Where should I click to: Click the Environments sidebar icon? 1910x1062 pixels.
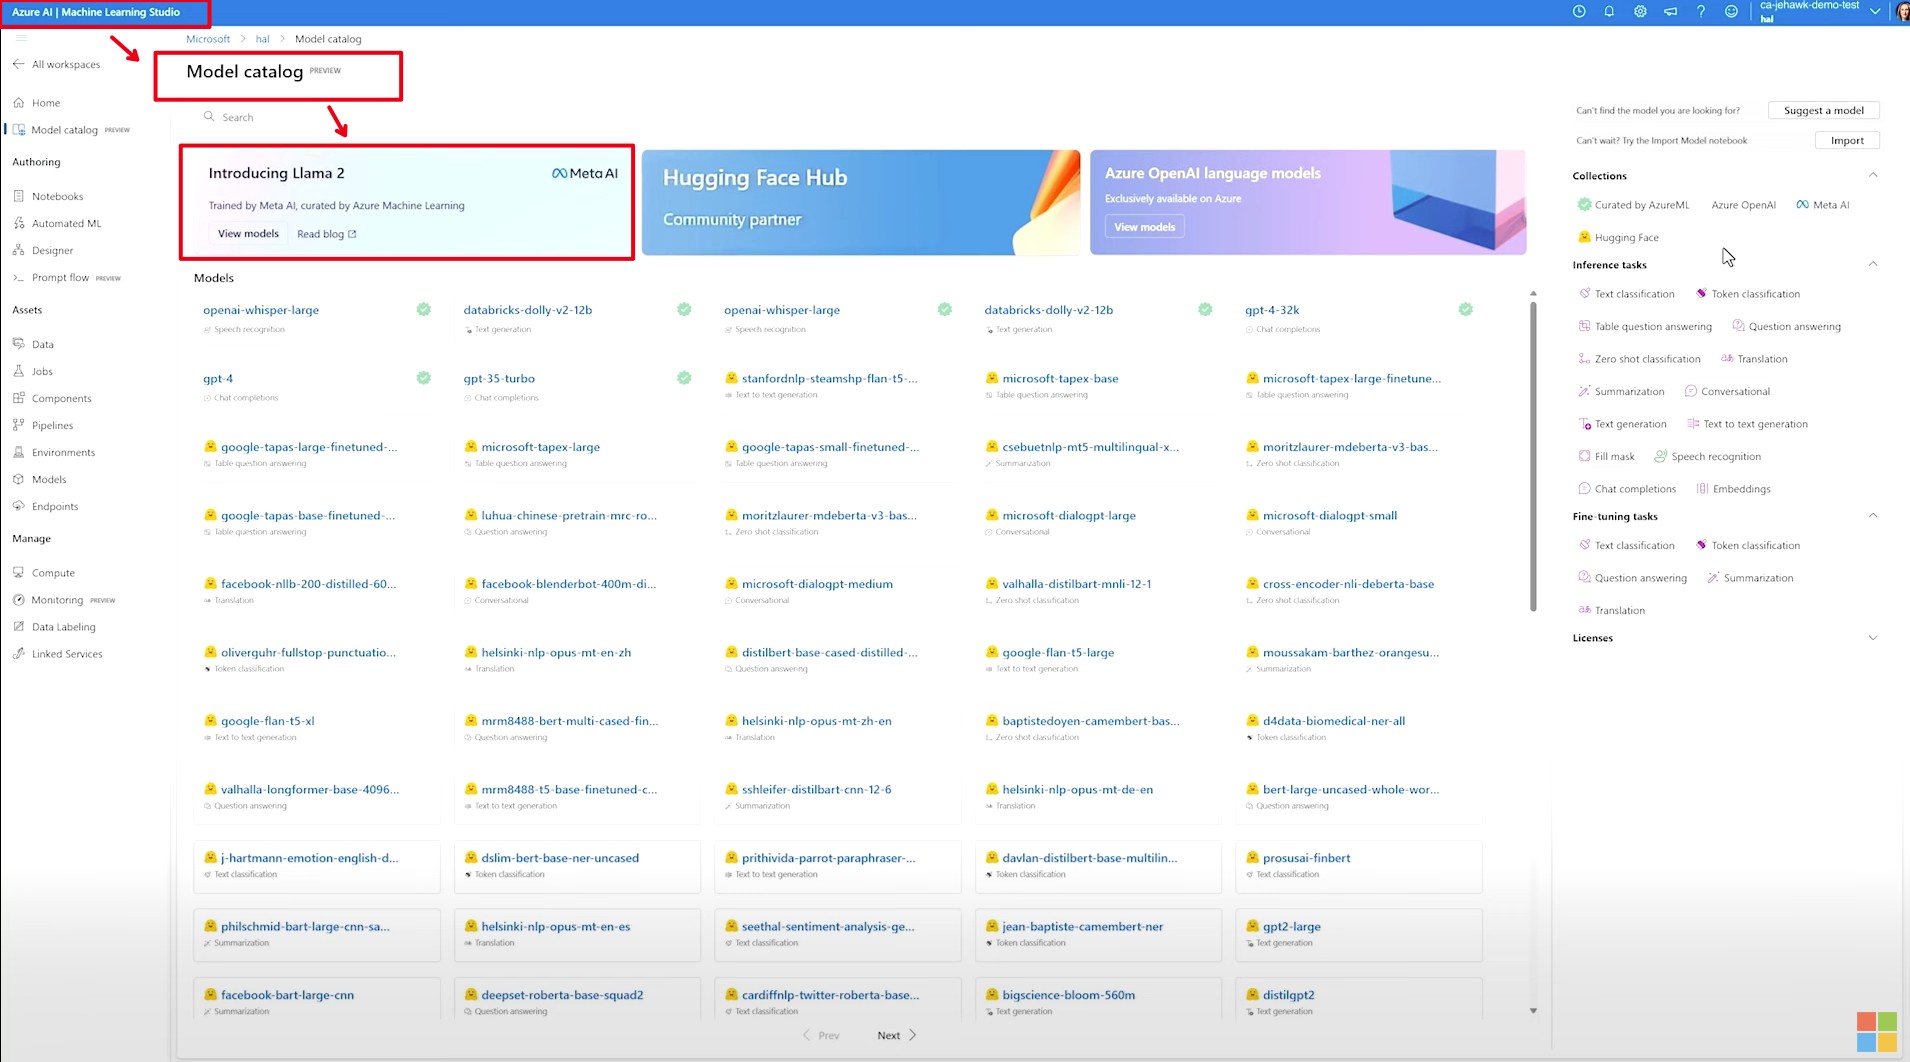(x=18, y=452)
